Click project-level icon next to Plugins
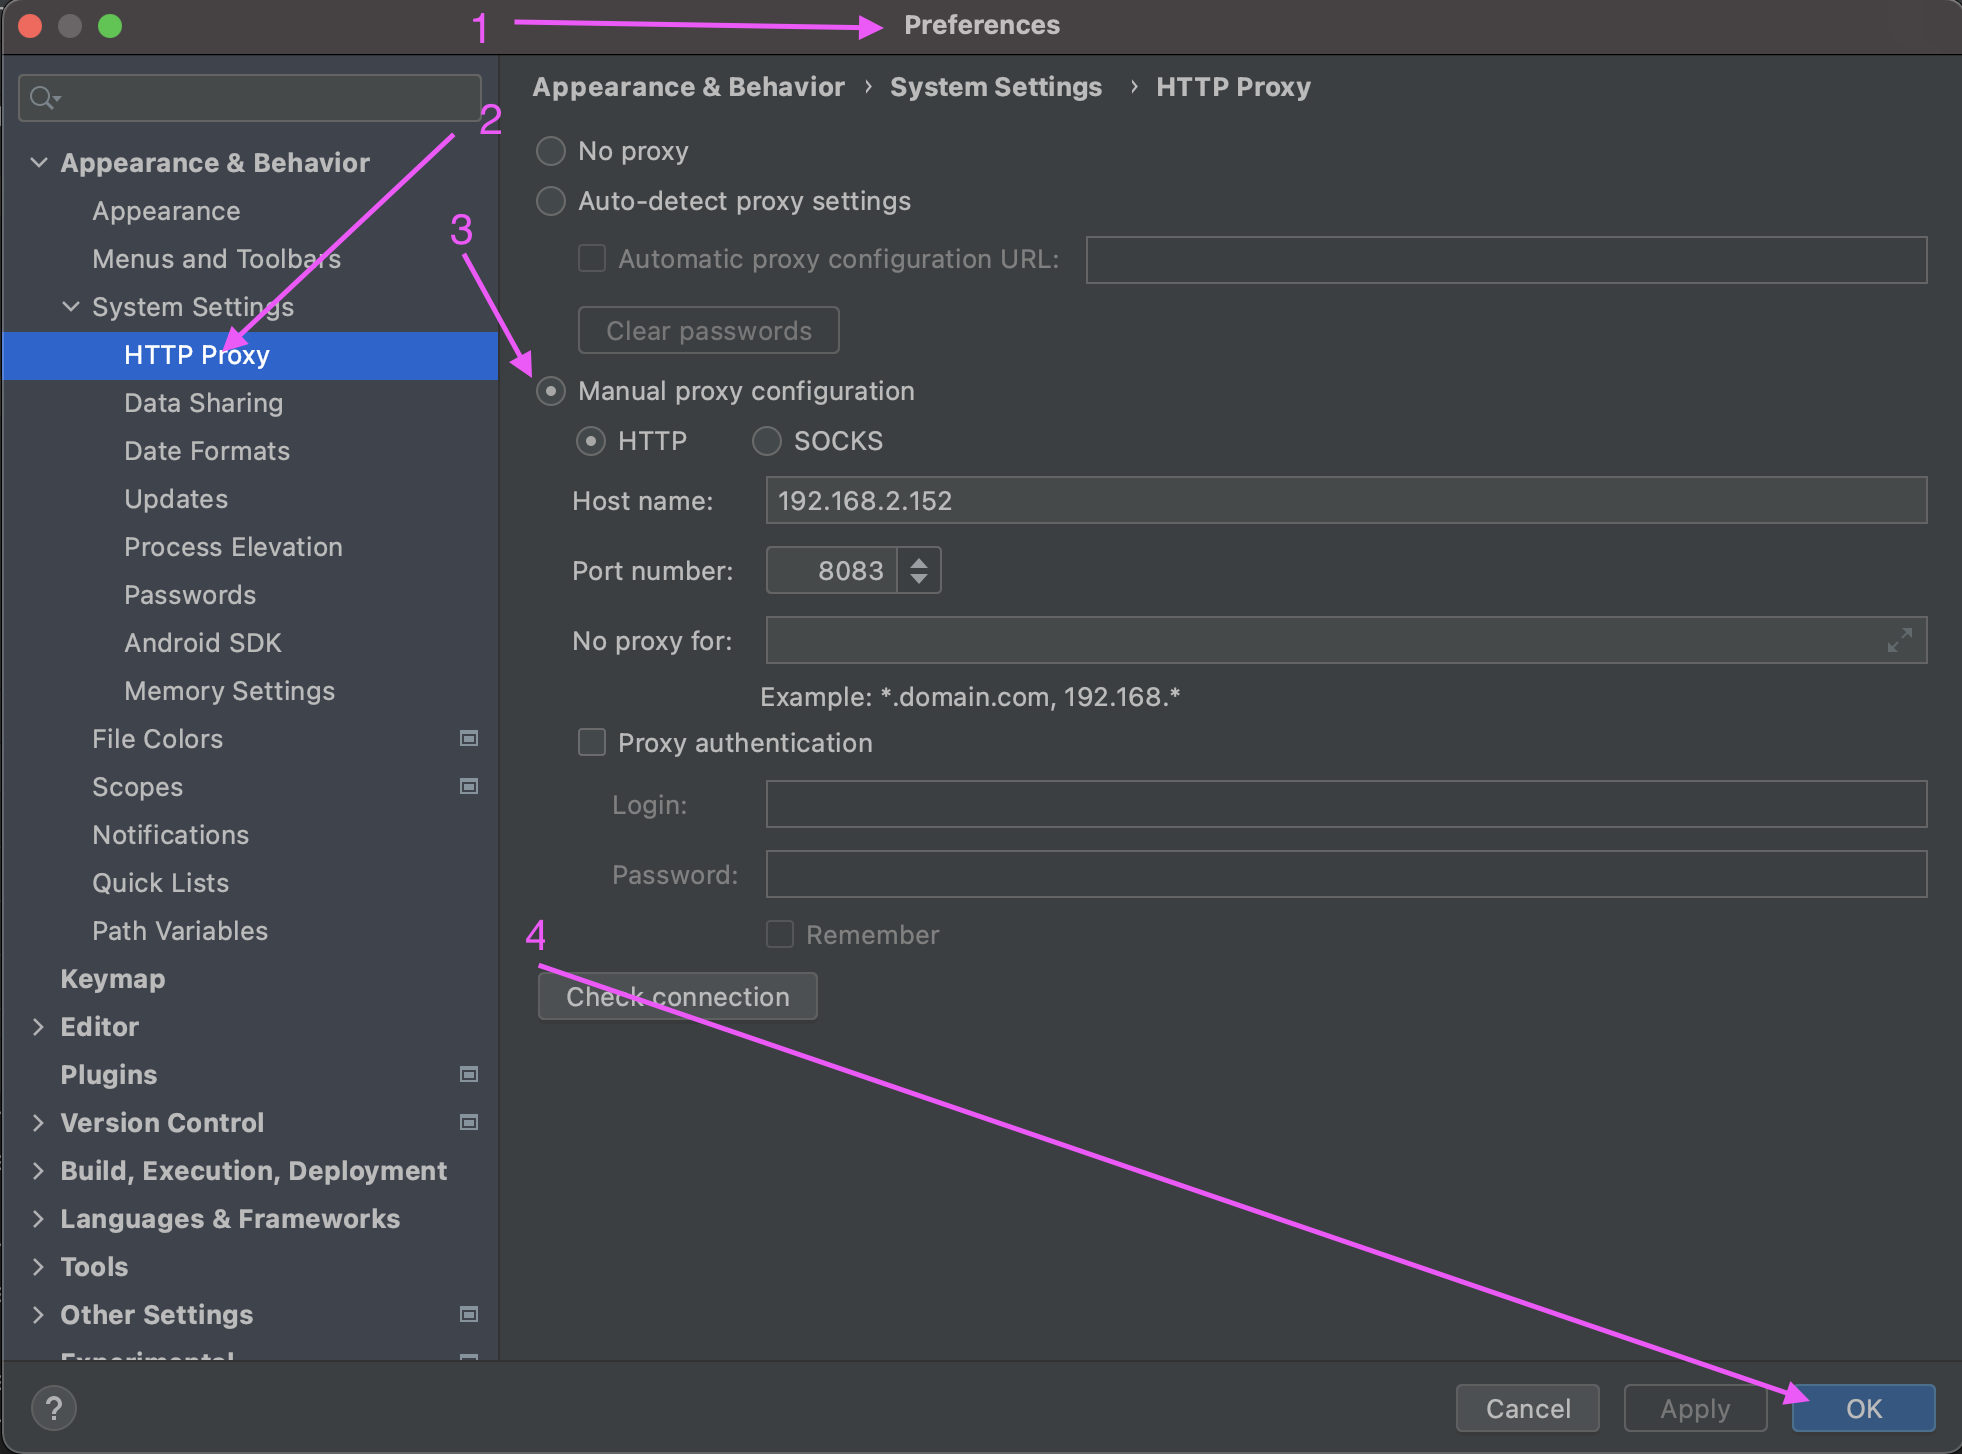Screen dimensions: 1962x1454 [468, 1075]
